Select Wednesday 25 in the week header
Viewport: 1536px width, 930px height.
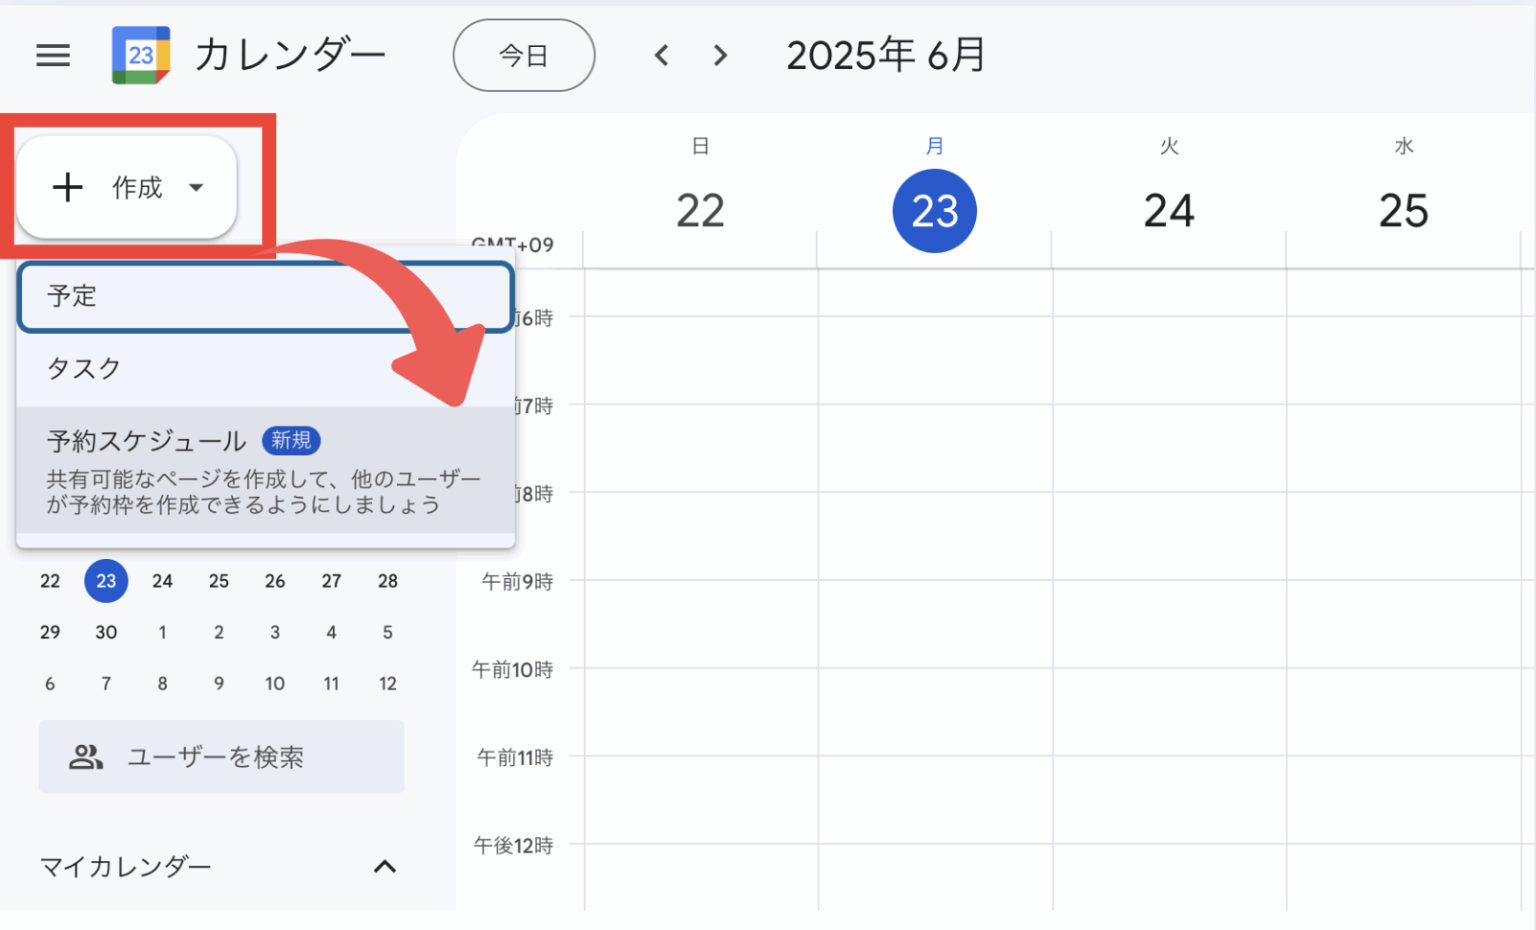pos(1403,211)
